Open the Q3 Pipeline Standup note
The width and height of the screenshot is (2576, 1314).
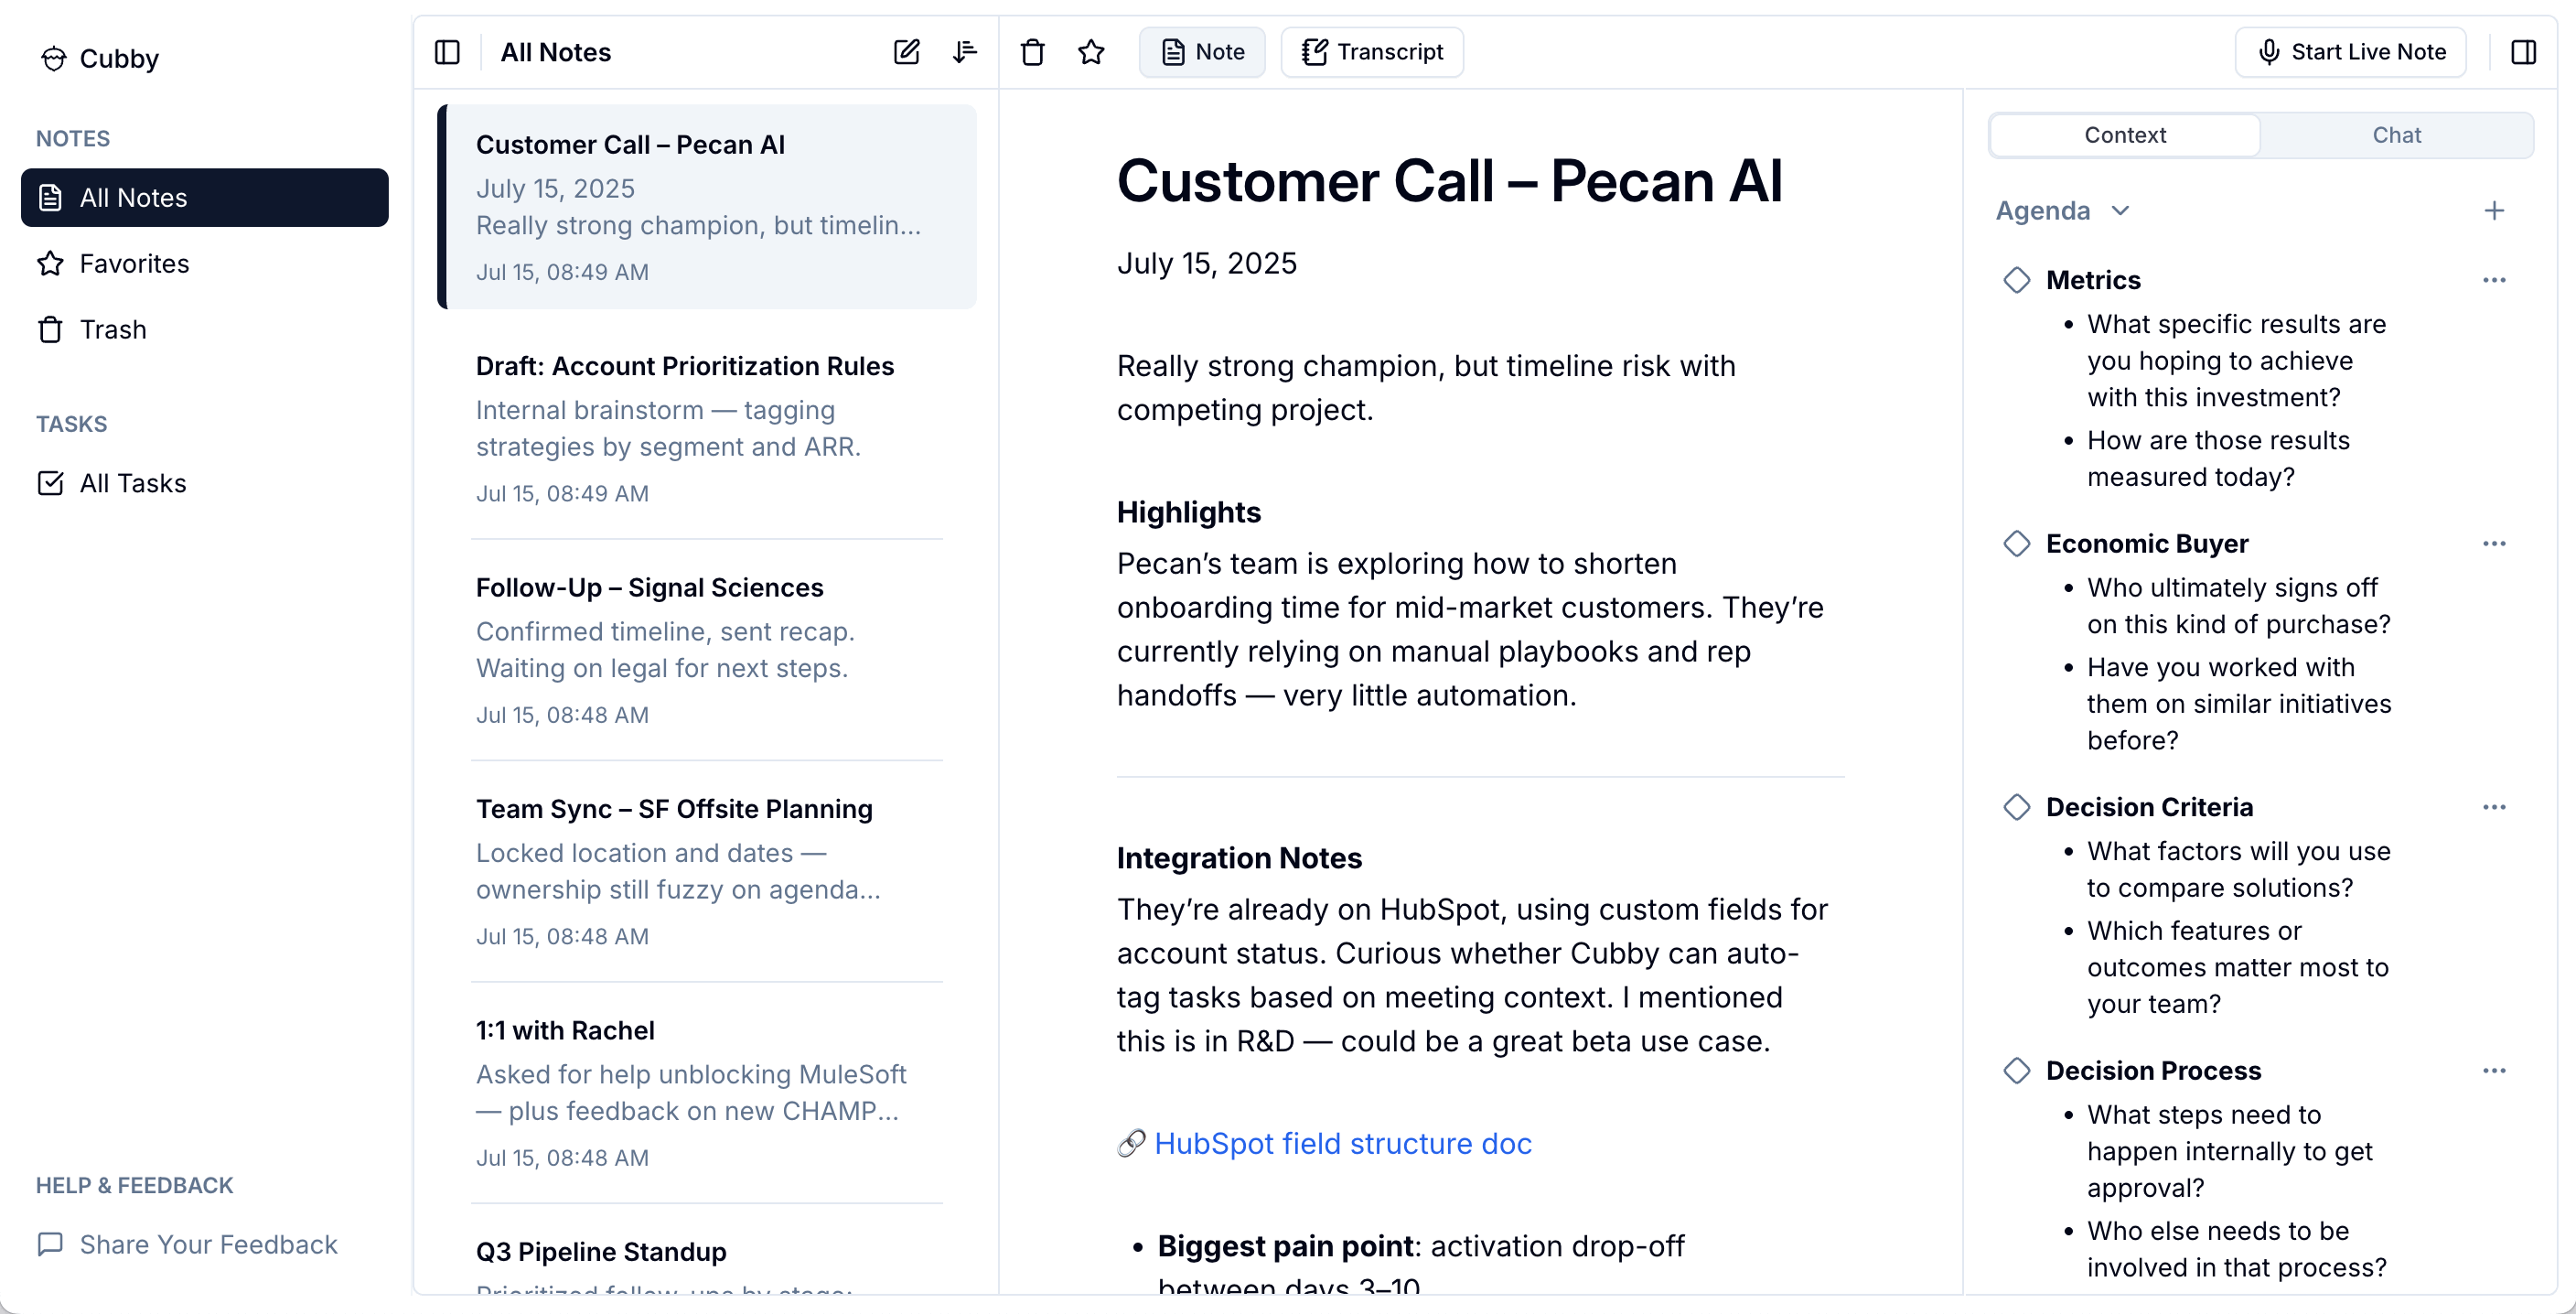click(x=707, y=1253)
